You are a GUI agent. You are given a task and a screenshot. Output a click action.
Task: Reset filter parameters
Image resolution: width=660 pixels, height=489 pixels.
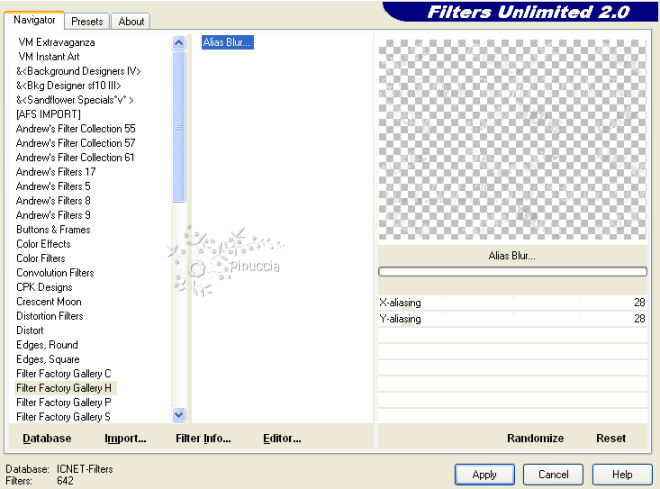(x=611, y=438)
